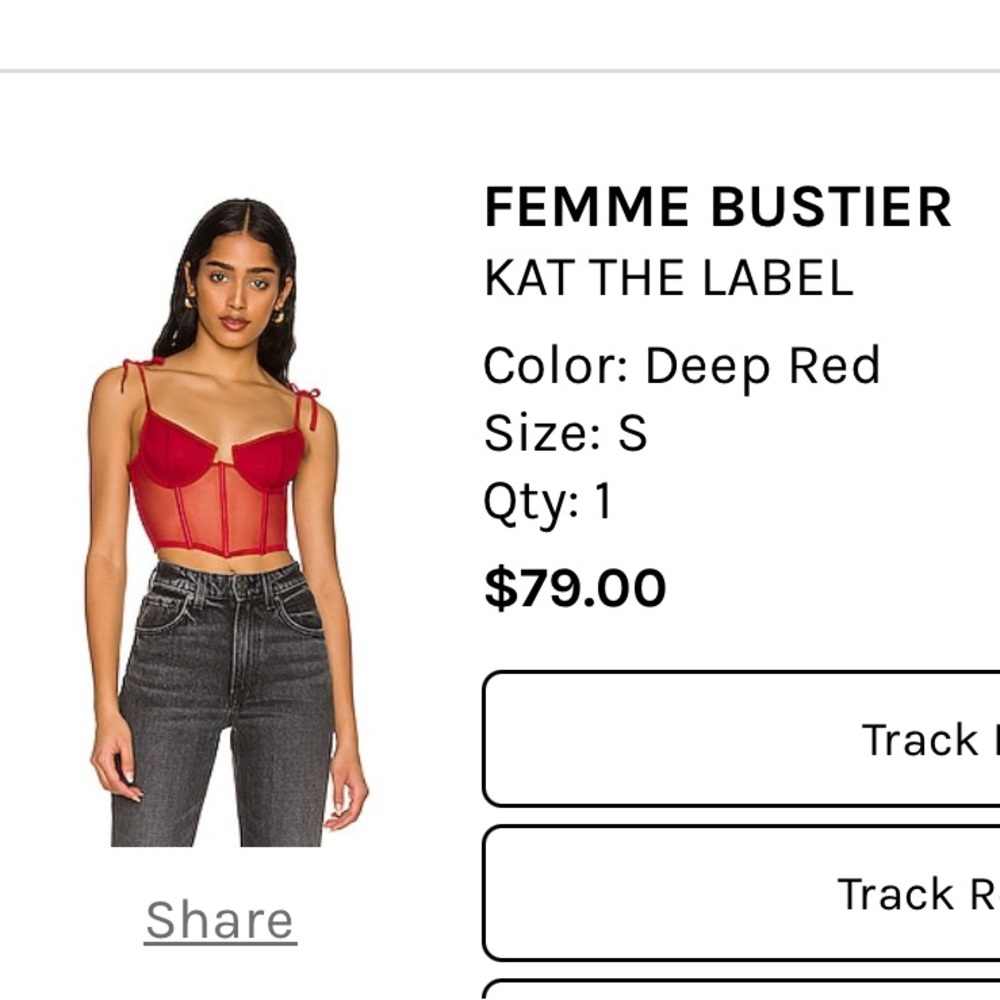Image resolution: width=1000 pixels, height=1000 pixels.
Task: Click the Share link below the product image
Action: coord(218,918)
